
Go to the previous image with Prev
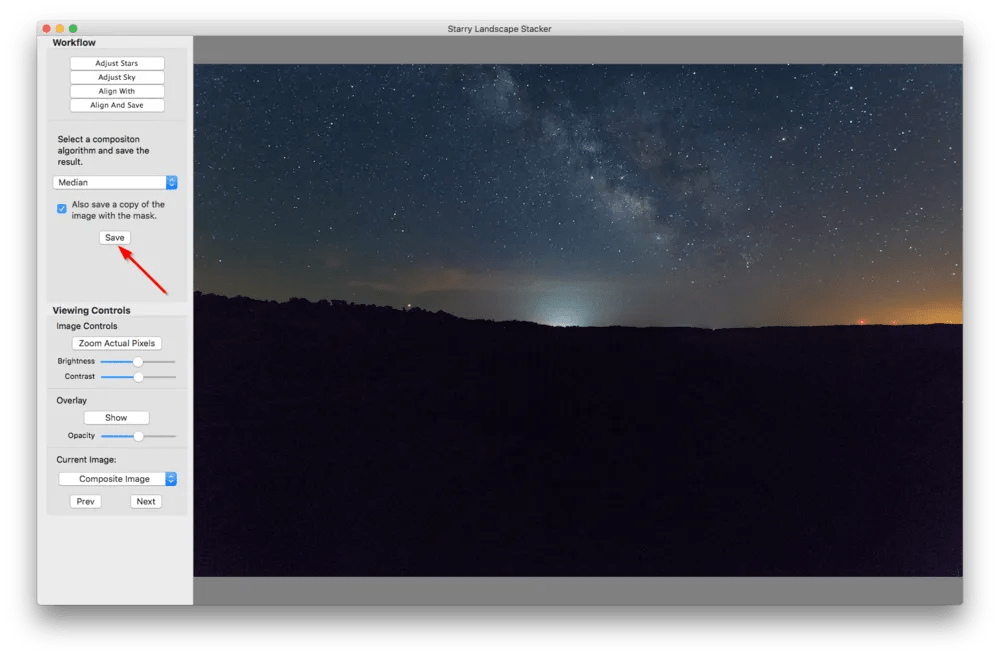pos(86,502)
